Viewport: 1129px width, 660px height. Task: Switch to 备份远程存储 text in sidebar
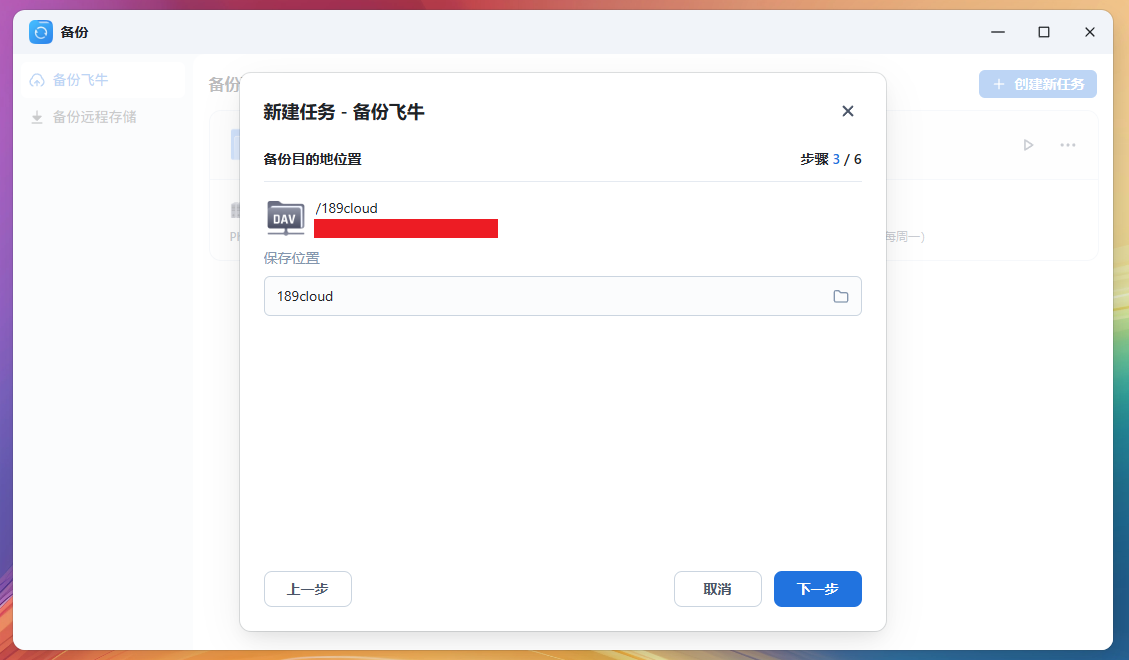[94, 117]
